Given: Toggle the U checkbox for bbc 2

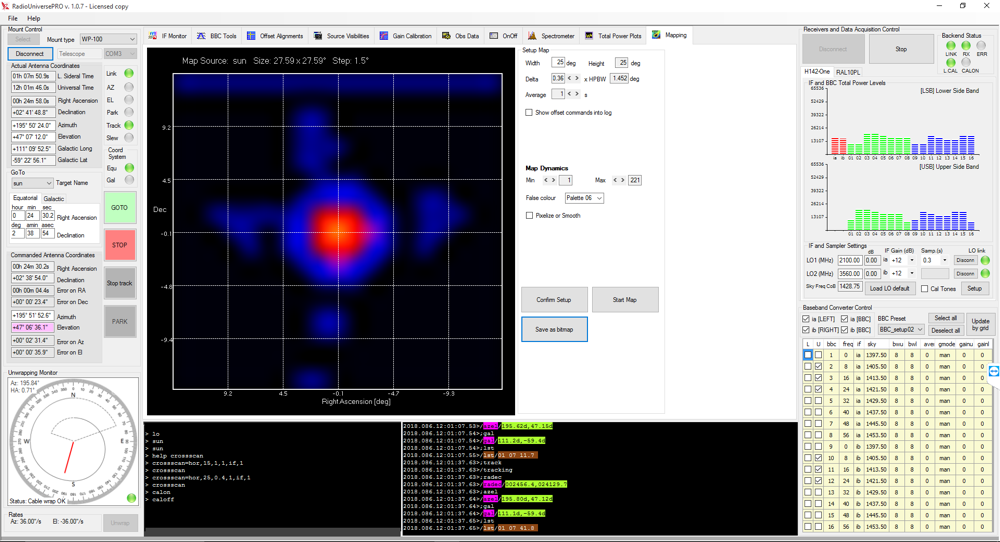Looking at the screenshot, I should click(819, 366).
